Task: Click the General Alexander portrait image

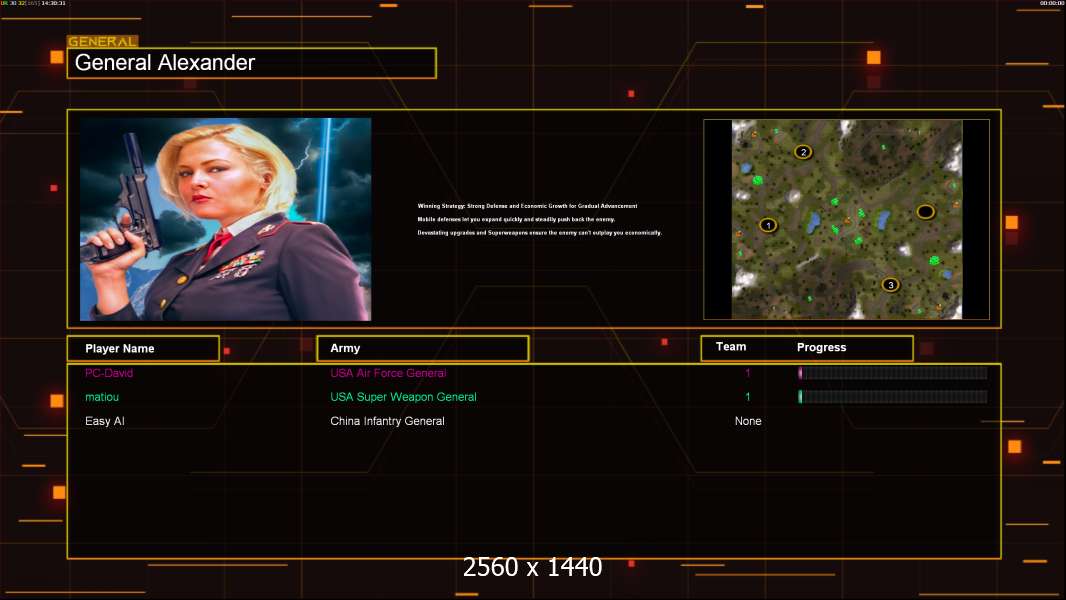Action: (226, 219)
